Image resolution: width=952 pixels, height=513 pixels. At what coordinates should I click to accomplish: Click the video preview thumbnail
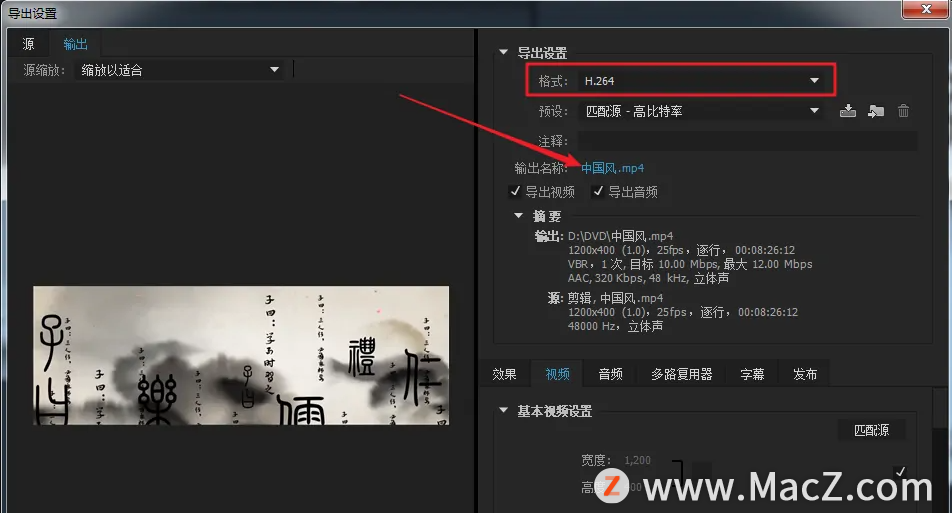241,355
